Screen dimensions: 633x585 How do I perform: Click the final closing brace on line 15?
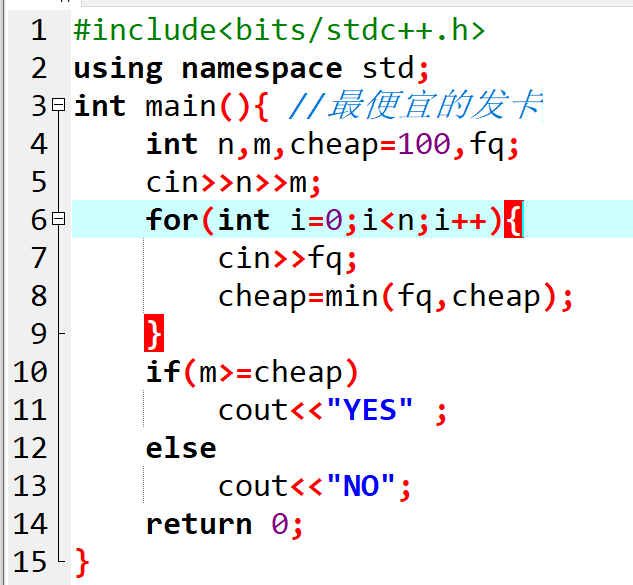(82, 562)
